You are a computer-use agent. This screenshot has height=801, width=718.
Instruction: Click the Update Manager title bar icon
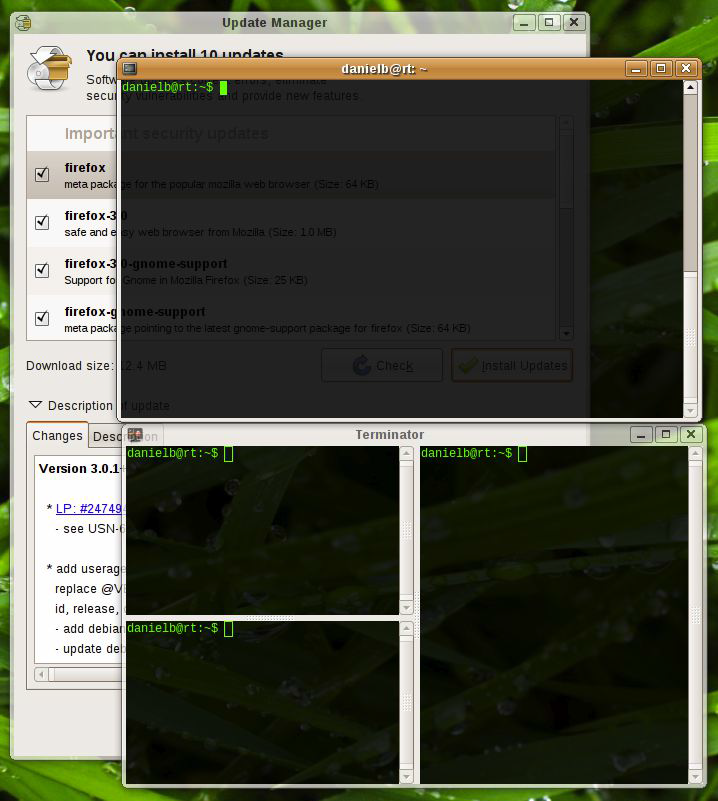[23, 23]
